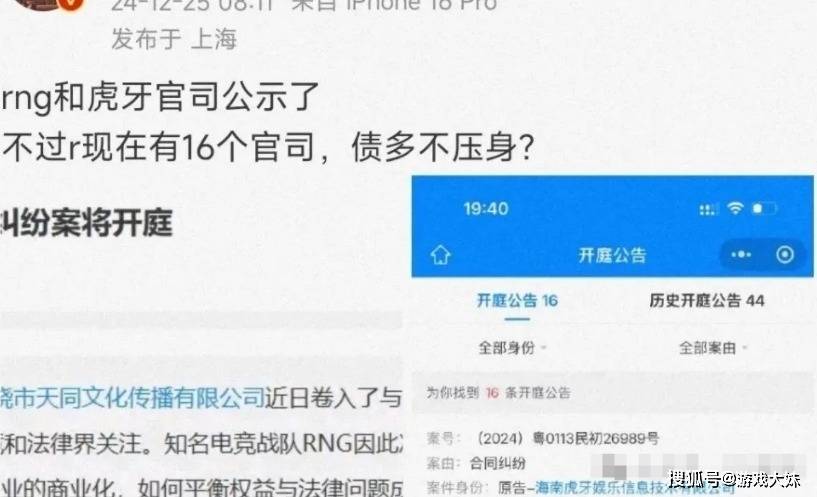Tap the Wi-Fi status icon

click(x=735, y=208)
